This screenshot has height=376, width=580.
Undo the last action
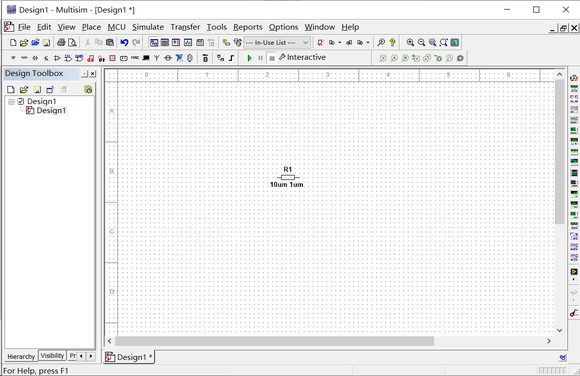[124, 43]
